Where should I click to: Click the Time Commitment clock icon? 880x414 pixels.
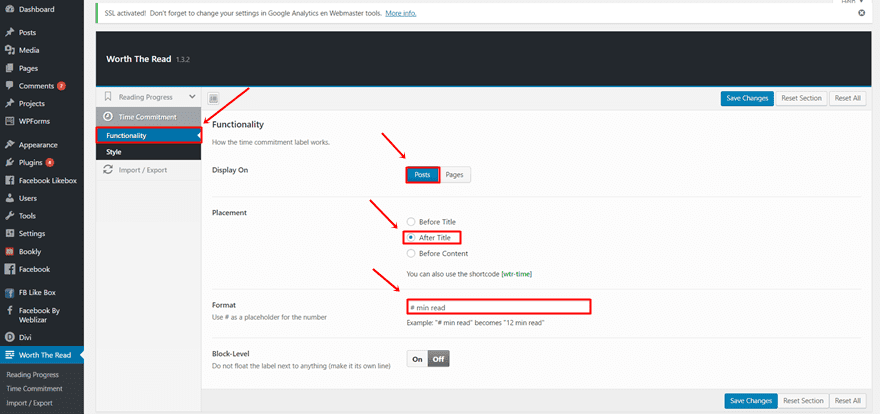click(x=108, y=117)
